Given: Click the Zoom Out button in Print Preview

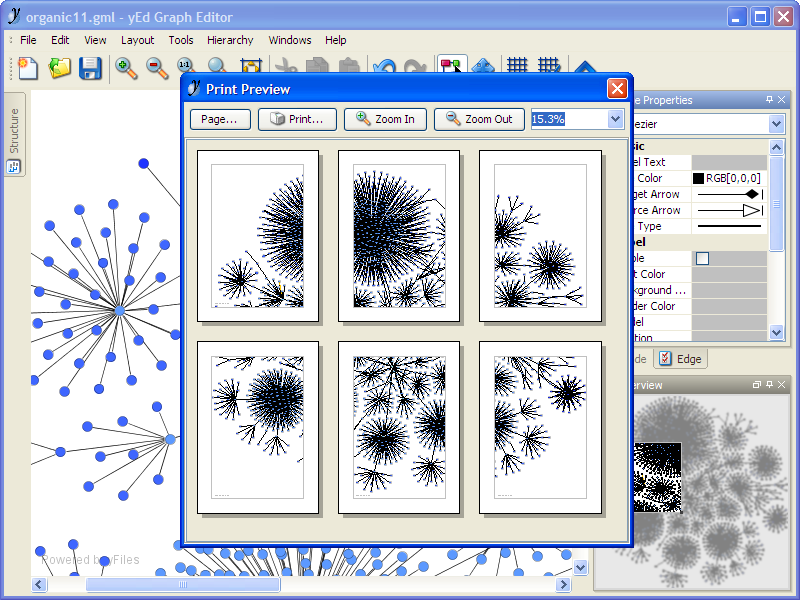Looking at the screenshot, I should (x=479, y=119).
